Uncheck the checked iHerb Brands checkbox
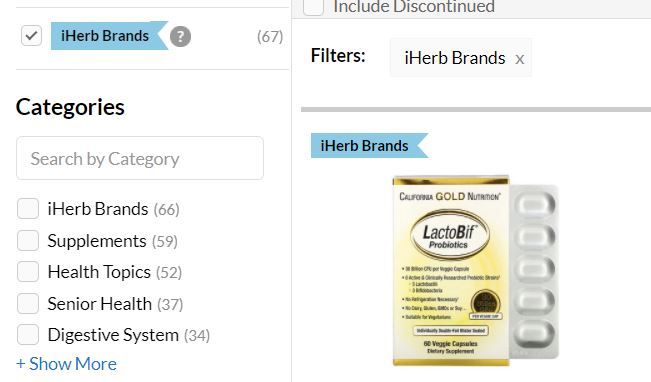Image resolution: width=651 pixels, height=382 pixels. coord(31,36)
